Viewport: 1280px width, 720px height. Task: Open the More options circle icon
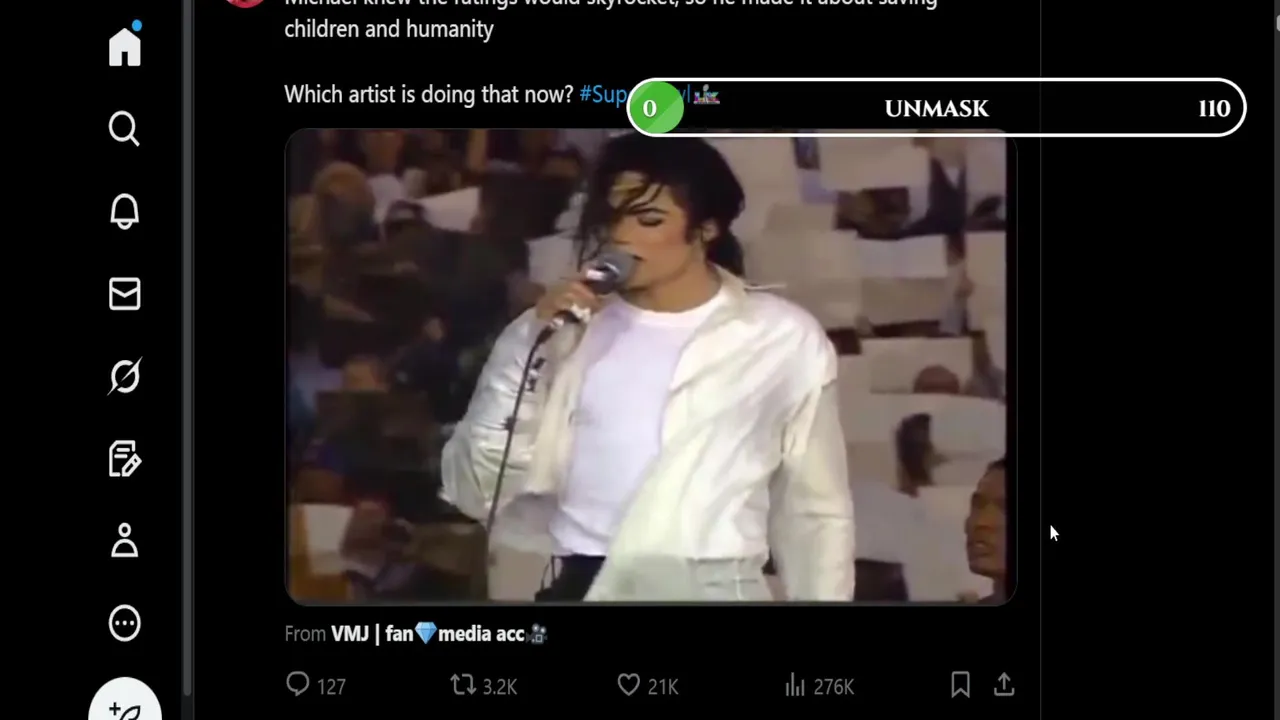point(125,623)
